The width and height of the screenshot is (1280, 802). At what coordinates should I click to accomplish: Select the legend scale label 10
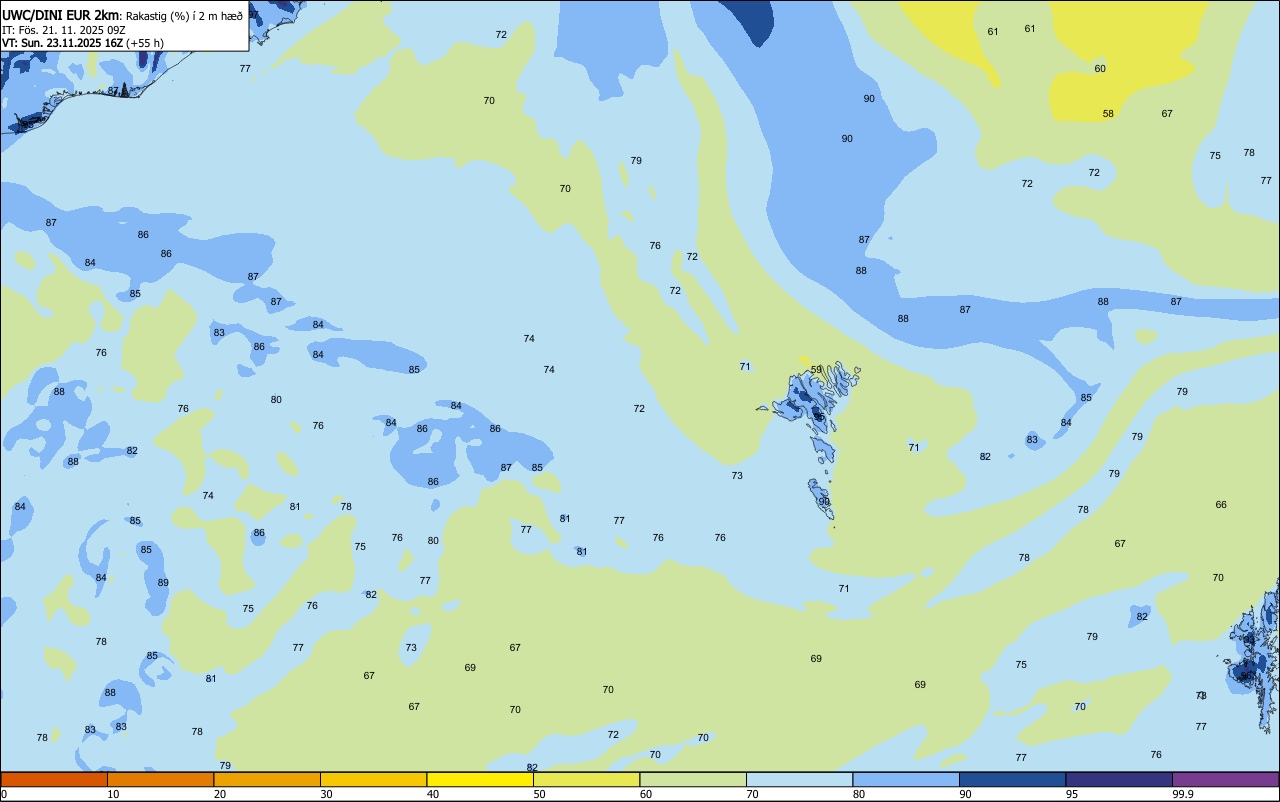point(114,794)
